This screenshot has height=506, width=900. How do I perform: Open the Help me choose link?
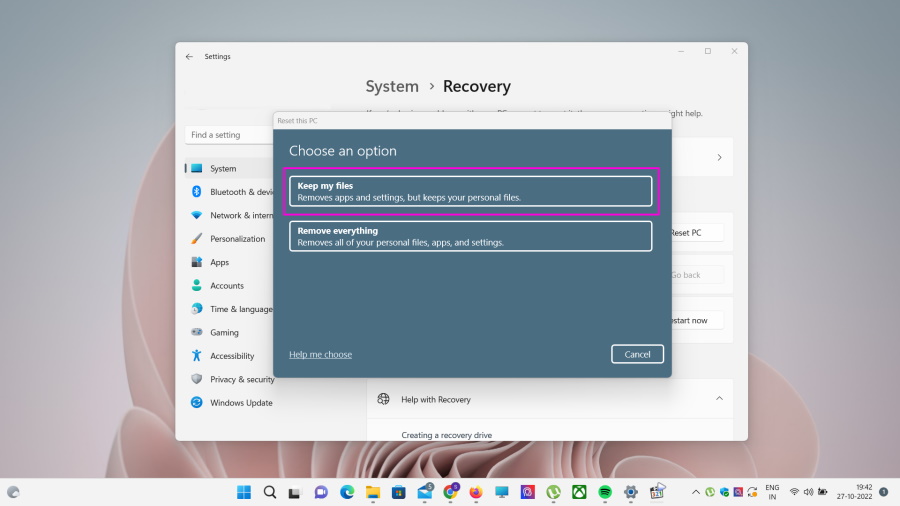[320, 354]
